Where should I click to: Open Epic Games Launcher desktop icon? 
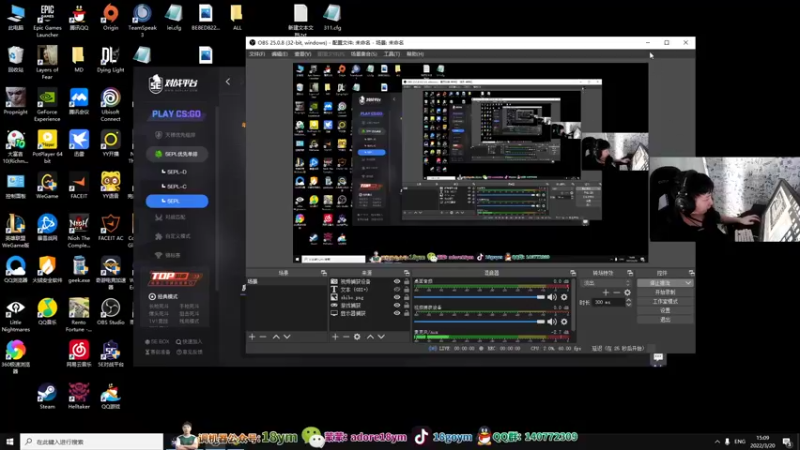coord(47,21)
